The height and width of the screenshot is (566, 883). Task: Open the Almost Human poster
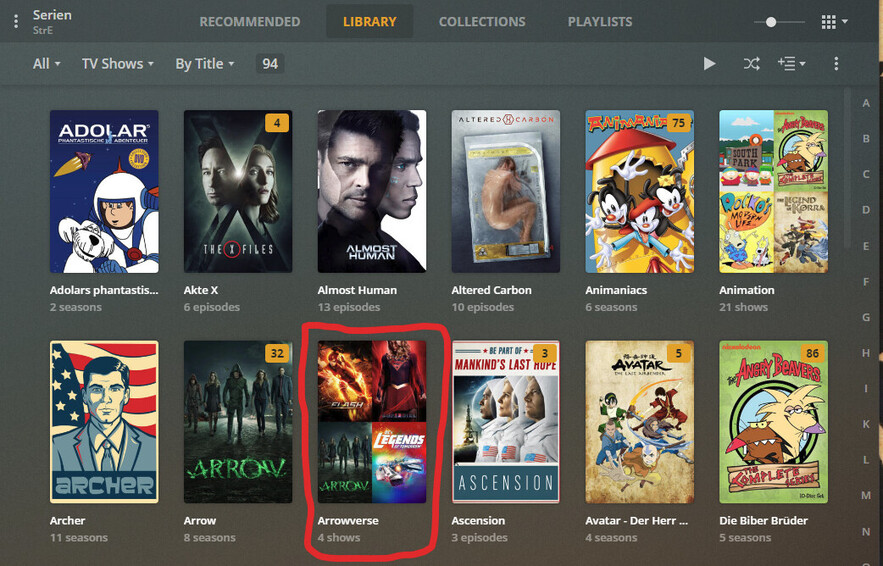[x=372, y=191]
